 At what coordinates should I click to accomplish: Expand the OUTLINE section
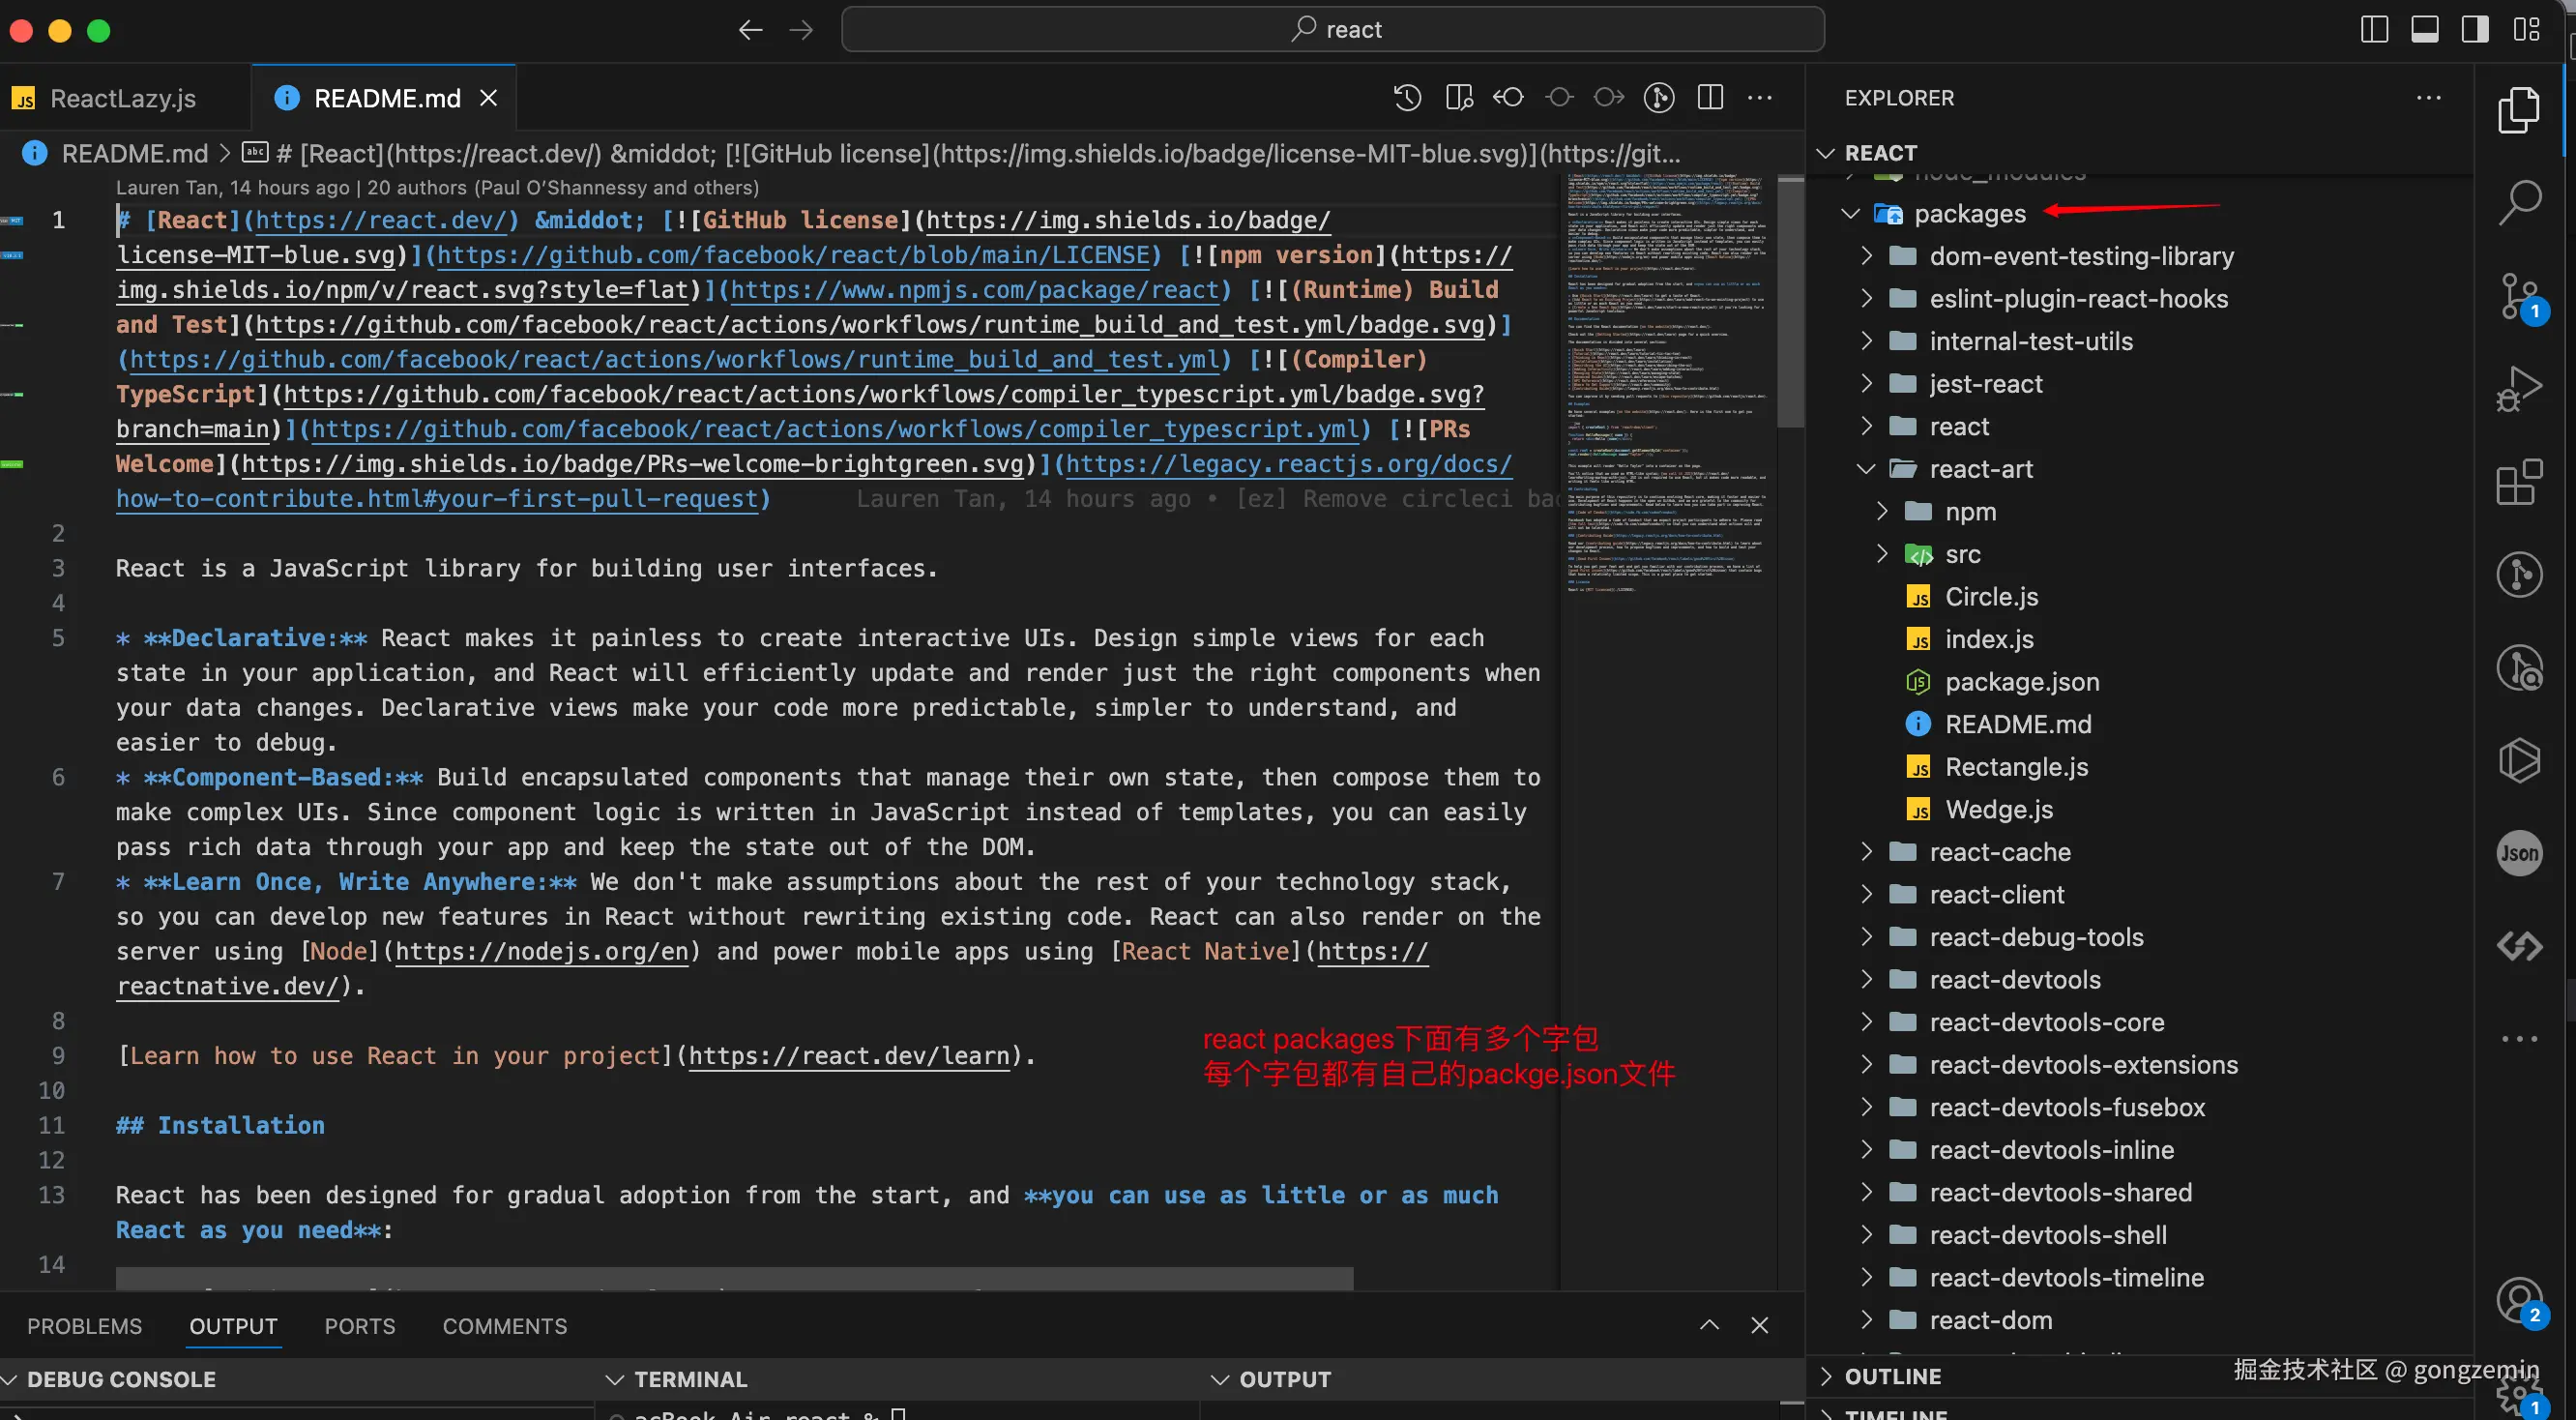pos(1892,1377)
